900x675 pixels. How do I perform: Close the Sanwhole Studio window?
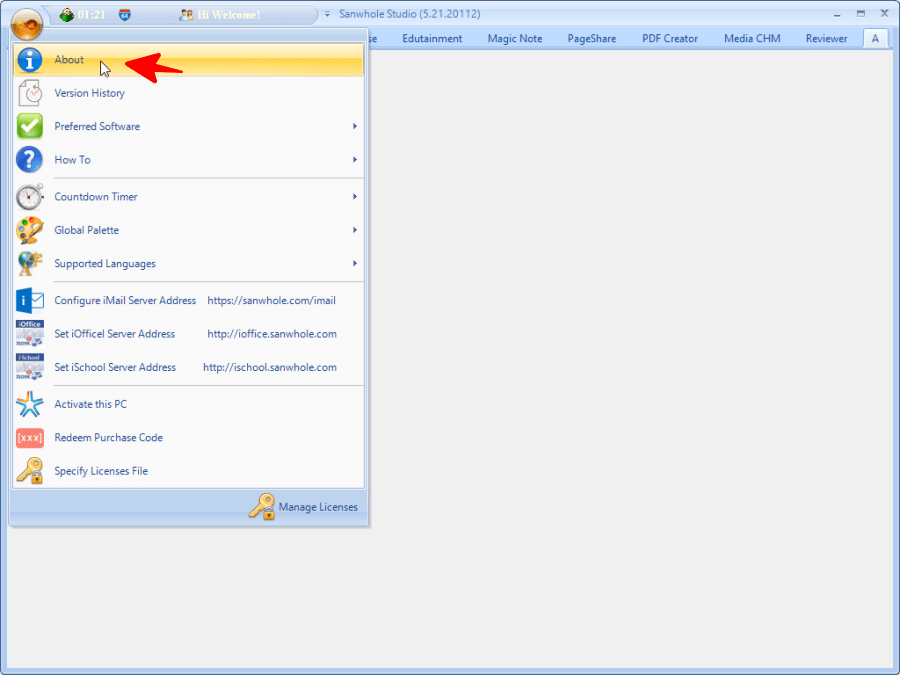pyautogui.click(x=885, y=13)
